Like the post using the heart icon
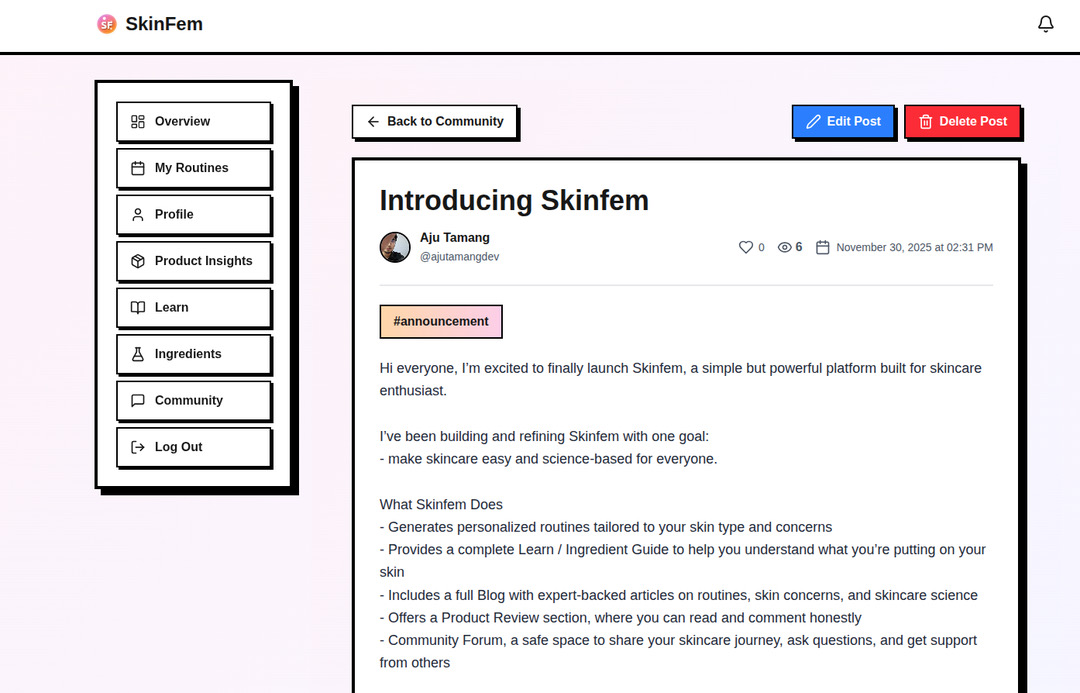Screen dimensions: 1080x693 746,247
